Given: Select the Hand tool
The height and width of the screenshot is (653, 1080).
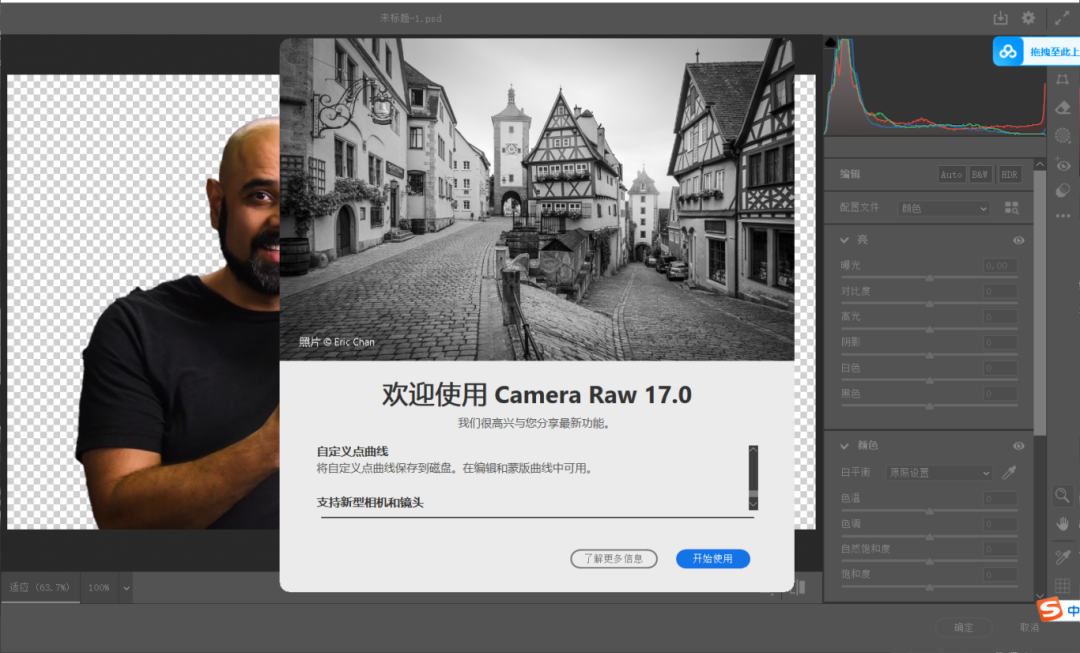Looking at the screenshot, I should [x=1063, y=525].
